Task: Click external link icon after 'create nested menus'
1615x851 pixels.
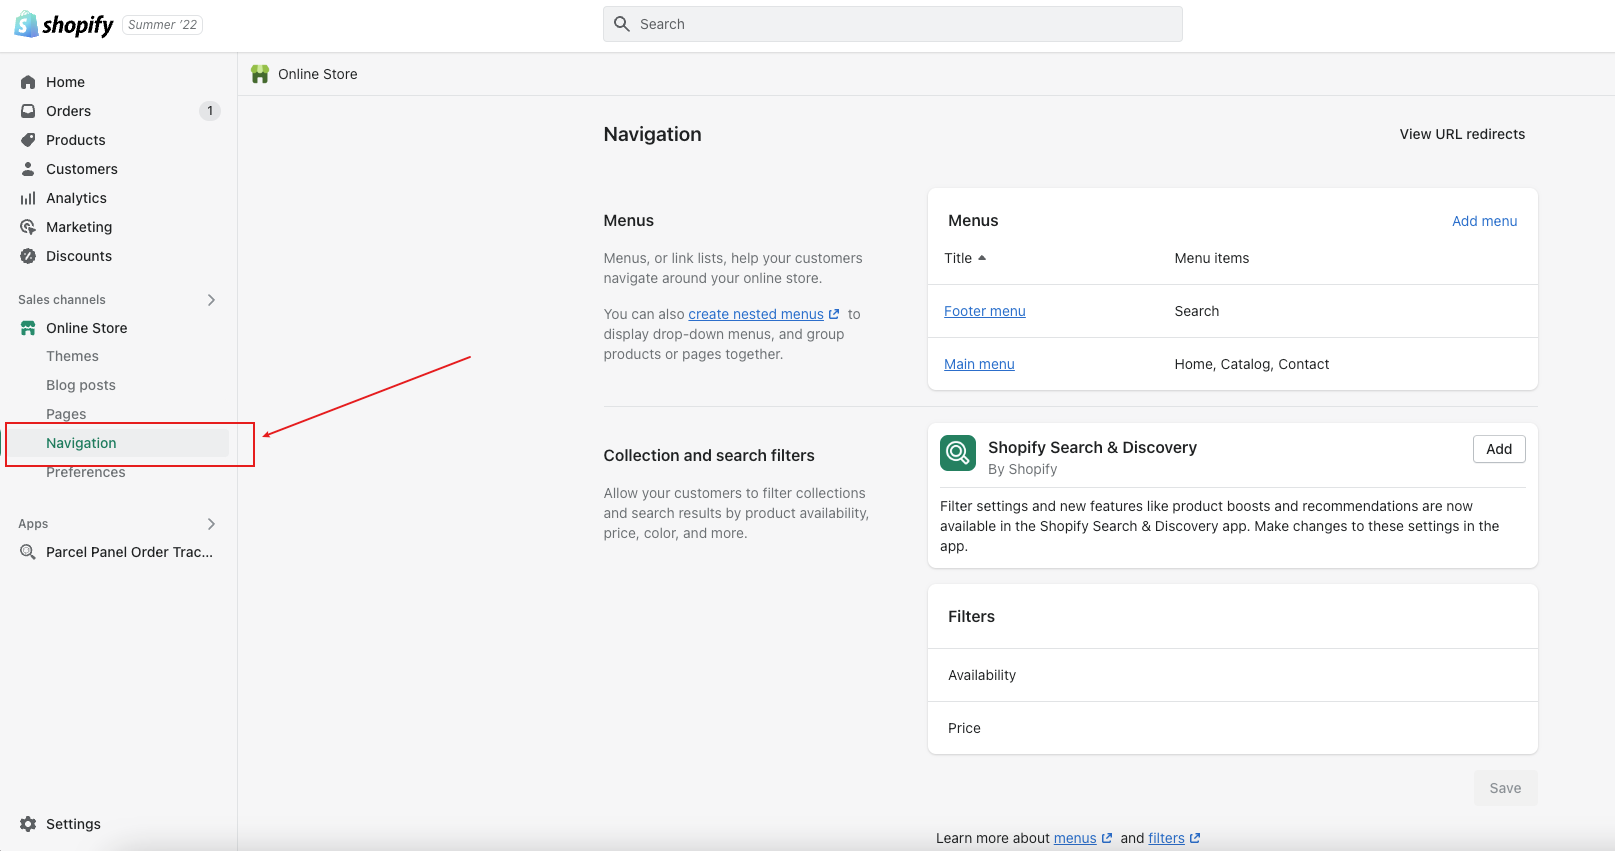Action: point(834,314)
